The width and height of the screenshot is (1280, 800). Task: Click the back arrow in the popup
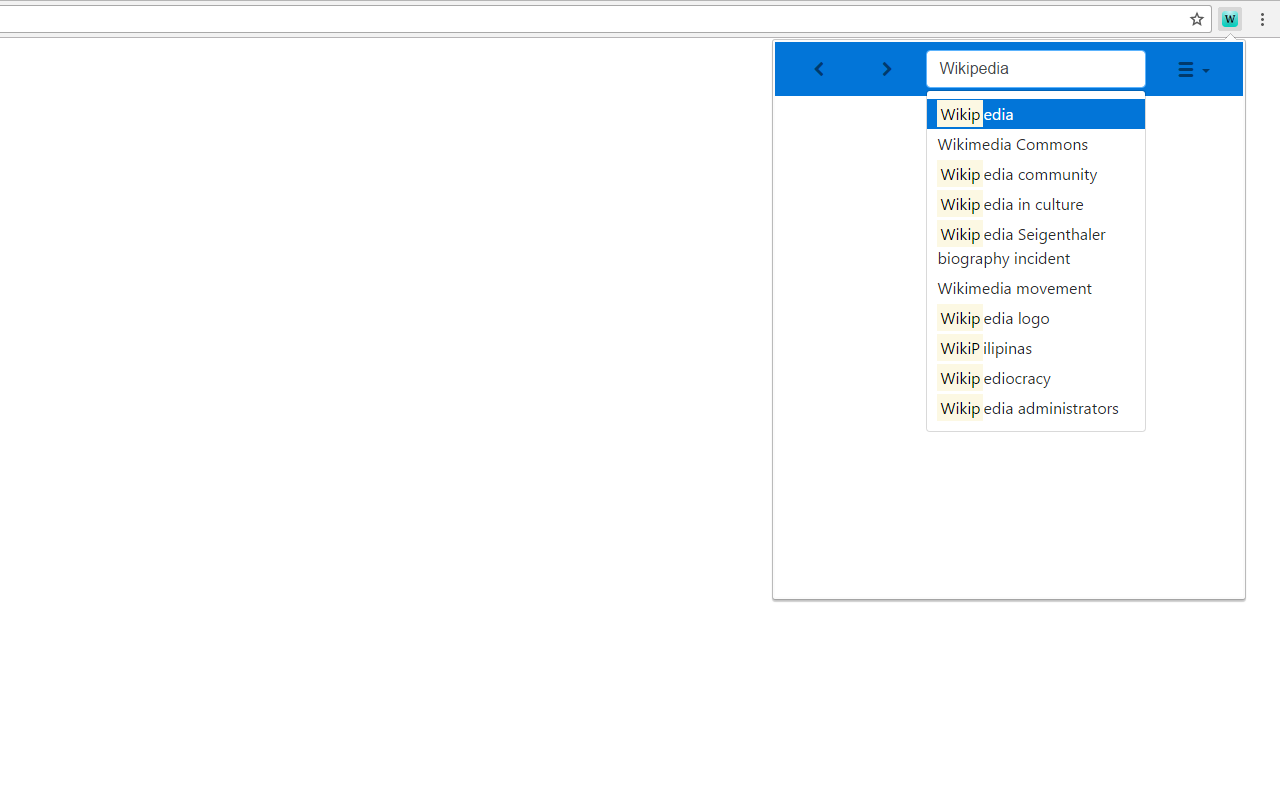pyautogui.click(x=819, y=68)
